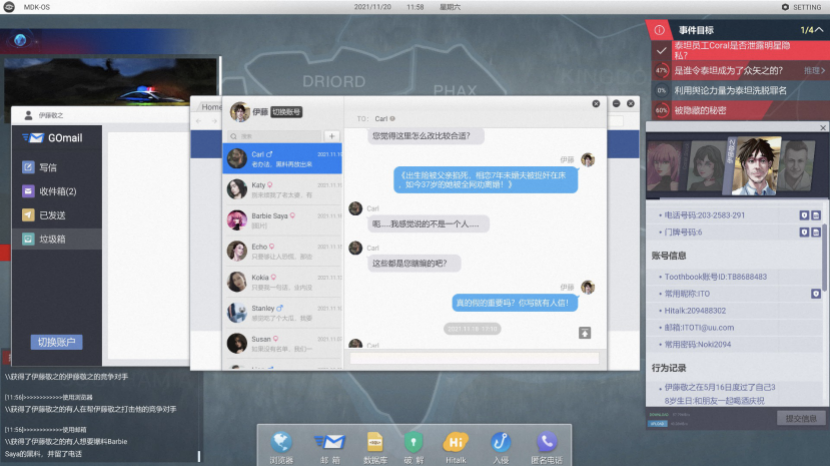Select the Home tab in the browser window
The width and height of the screenshot is (830, 468).
pyautogui.click(x=211, y=107)
